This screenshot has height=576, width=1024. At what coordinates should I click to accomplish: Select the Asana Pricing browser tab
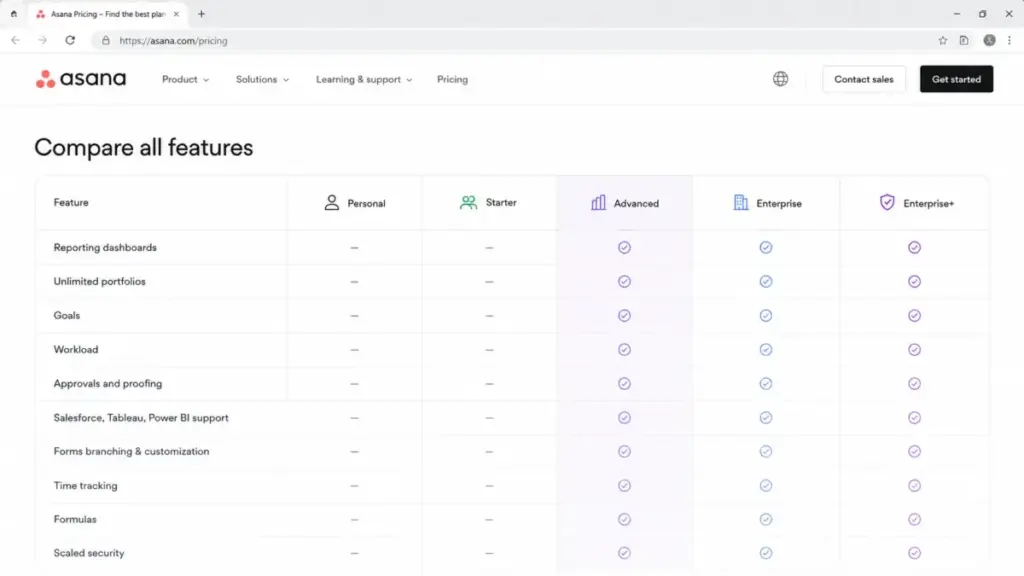click(108, 14)
